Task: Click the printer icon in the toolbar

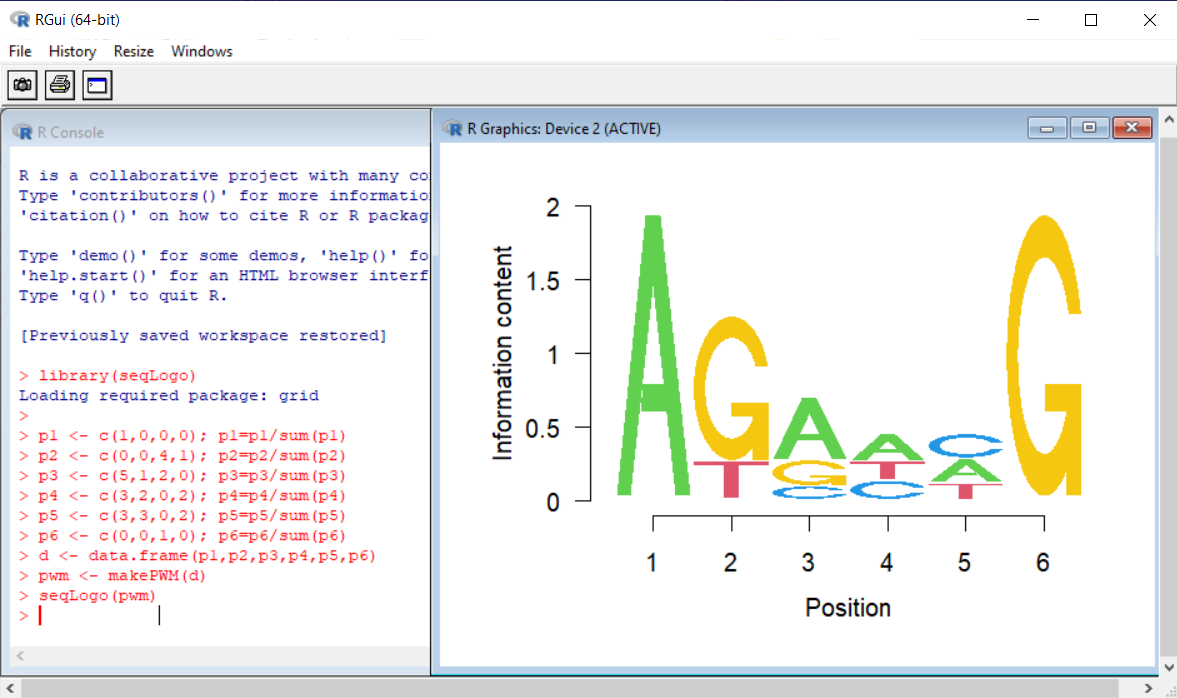Action: (x=60, y=86)
